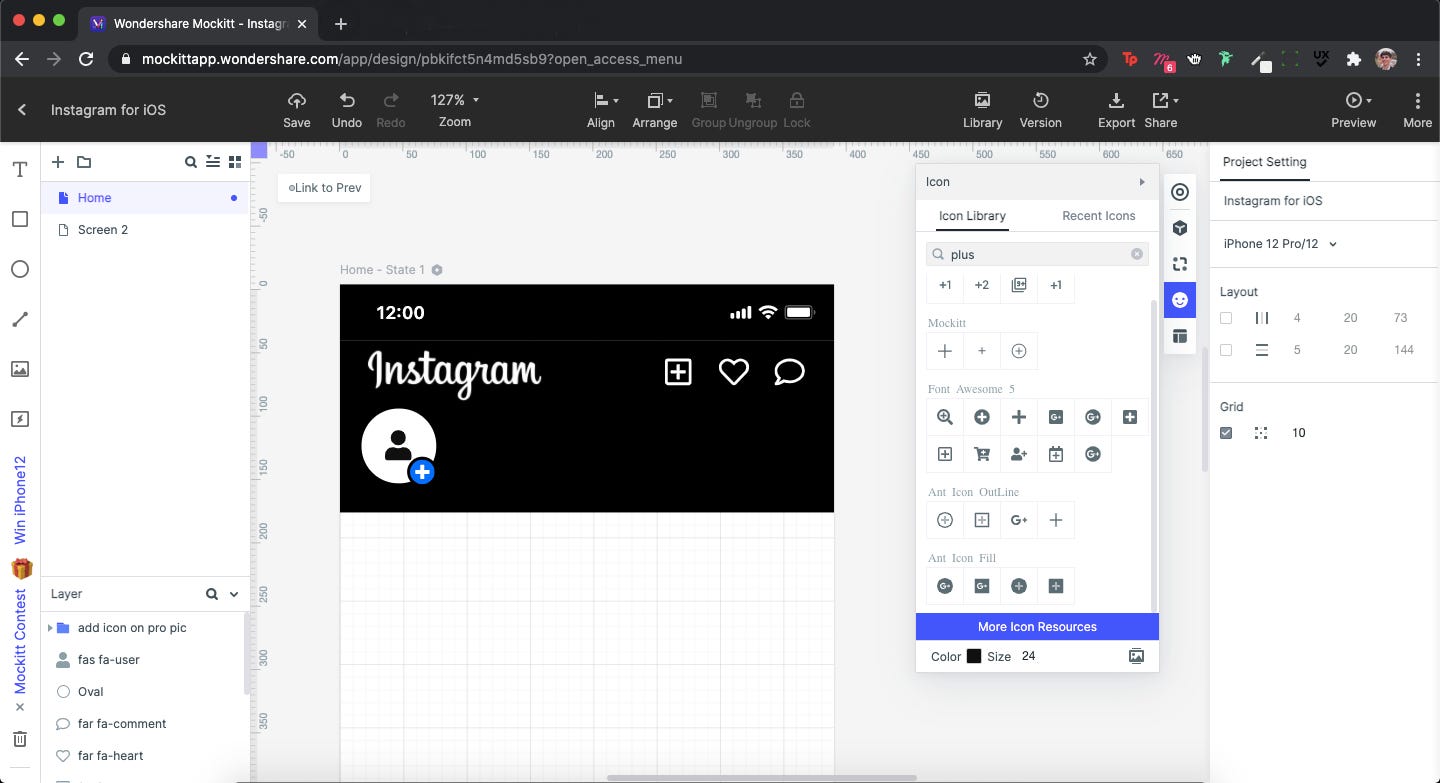
Task: Select the Home page
Action: pos(145,198)
